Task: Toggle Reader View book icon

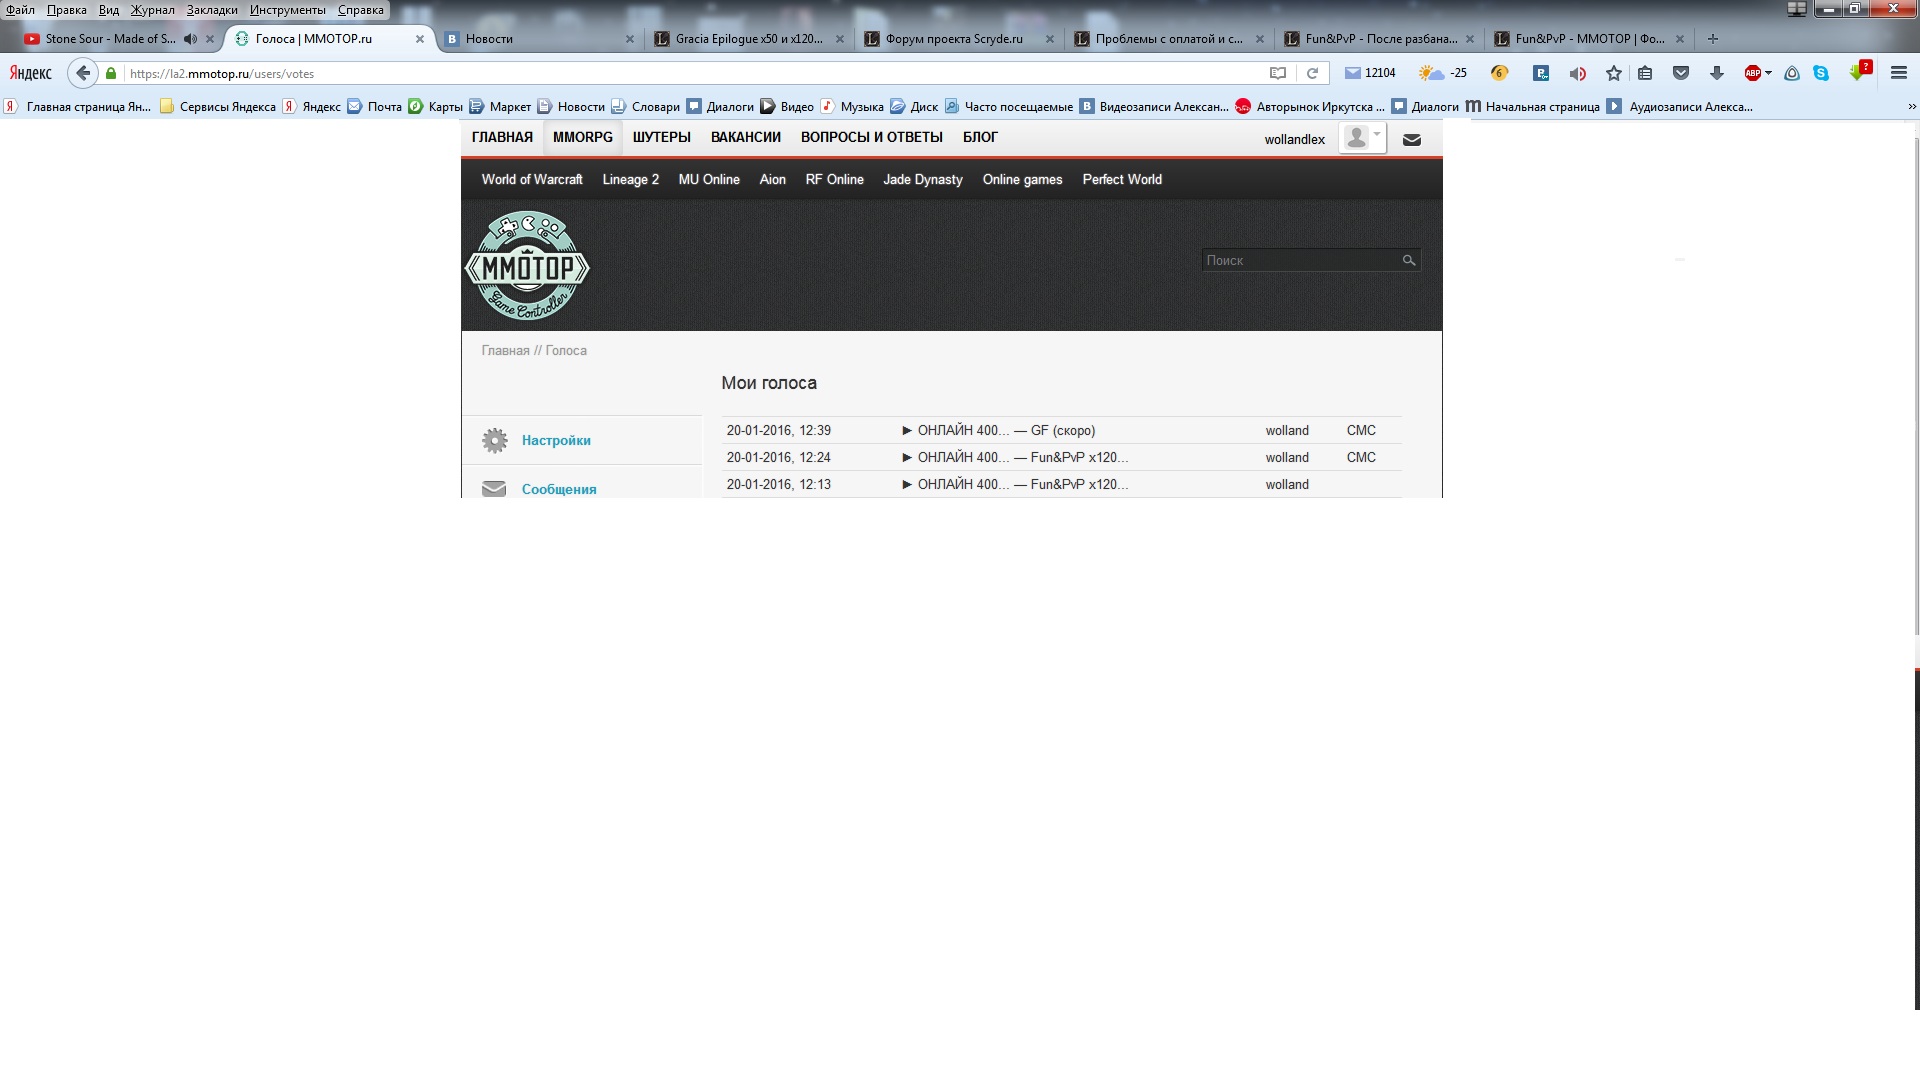Action: coord(1277,73)
